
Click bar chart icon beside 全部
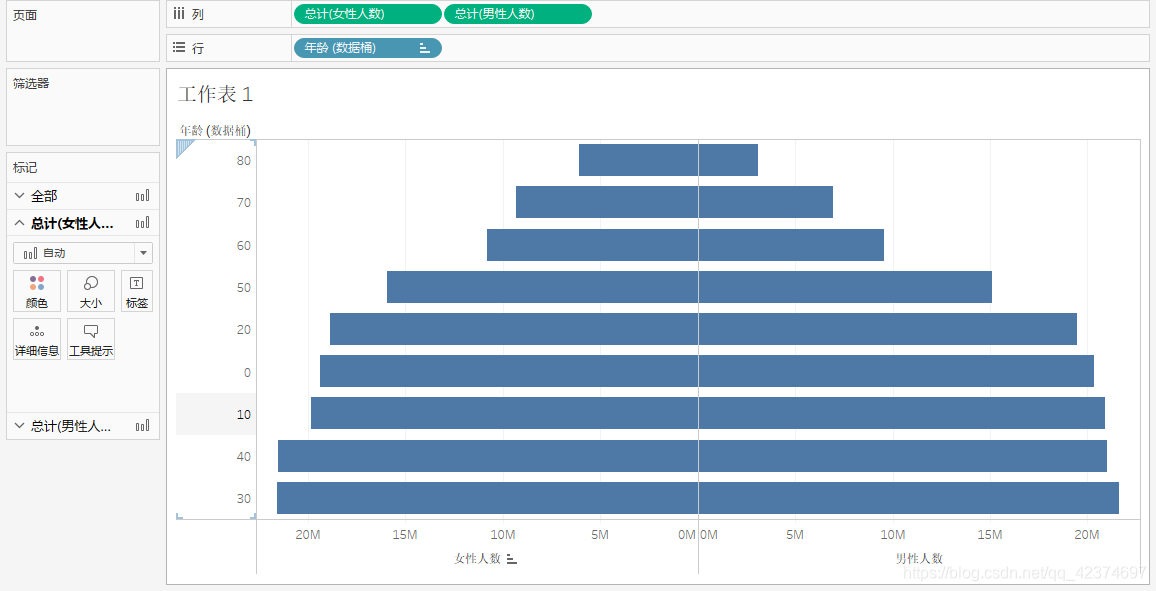click(x=142, y=195)
